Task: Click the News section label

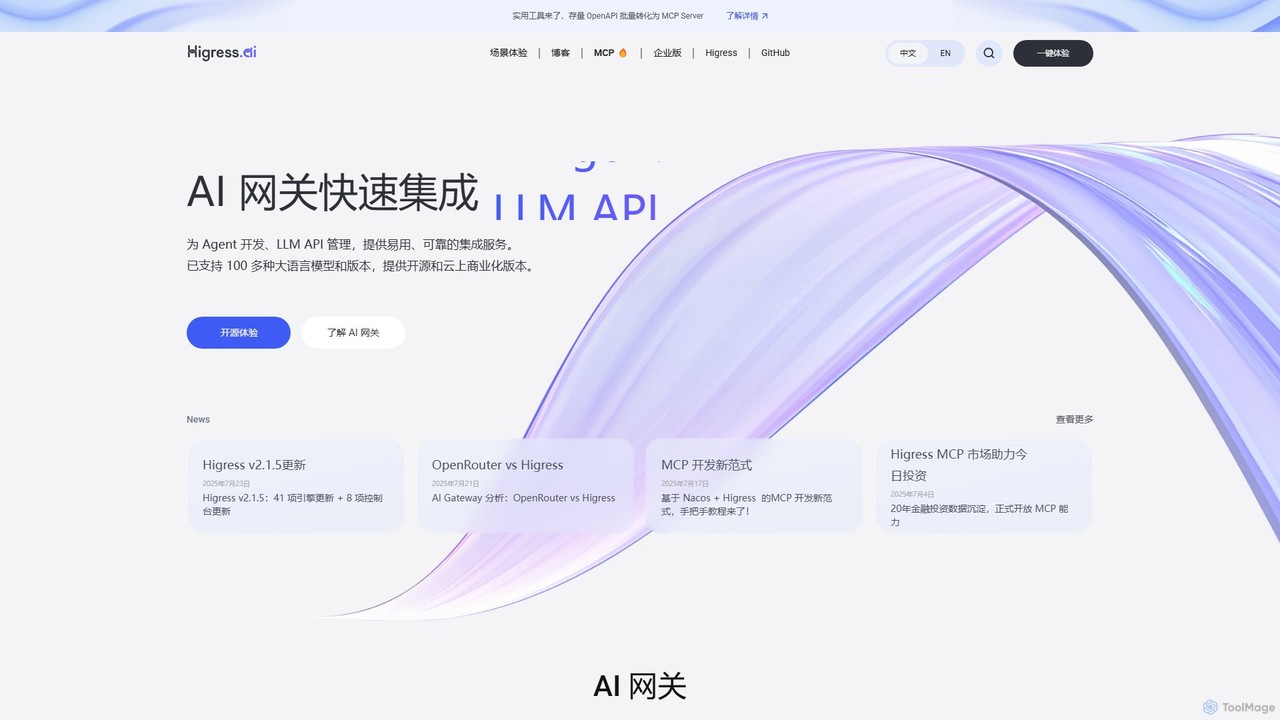Action: [198, 420]
